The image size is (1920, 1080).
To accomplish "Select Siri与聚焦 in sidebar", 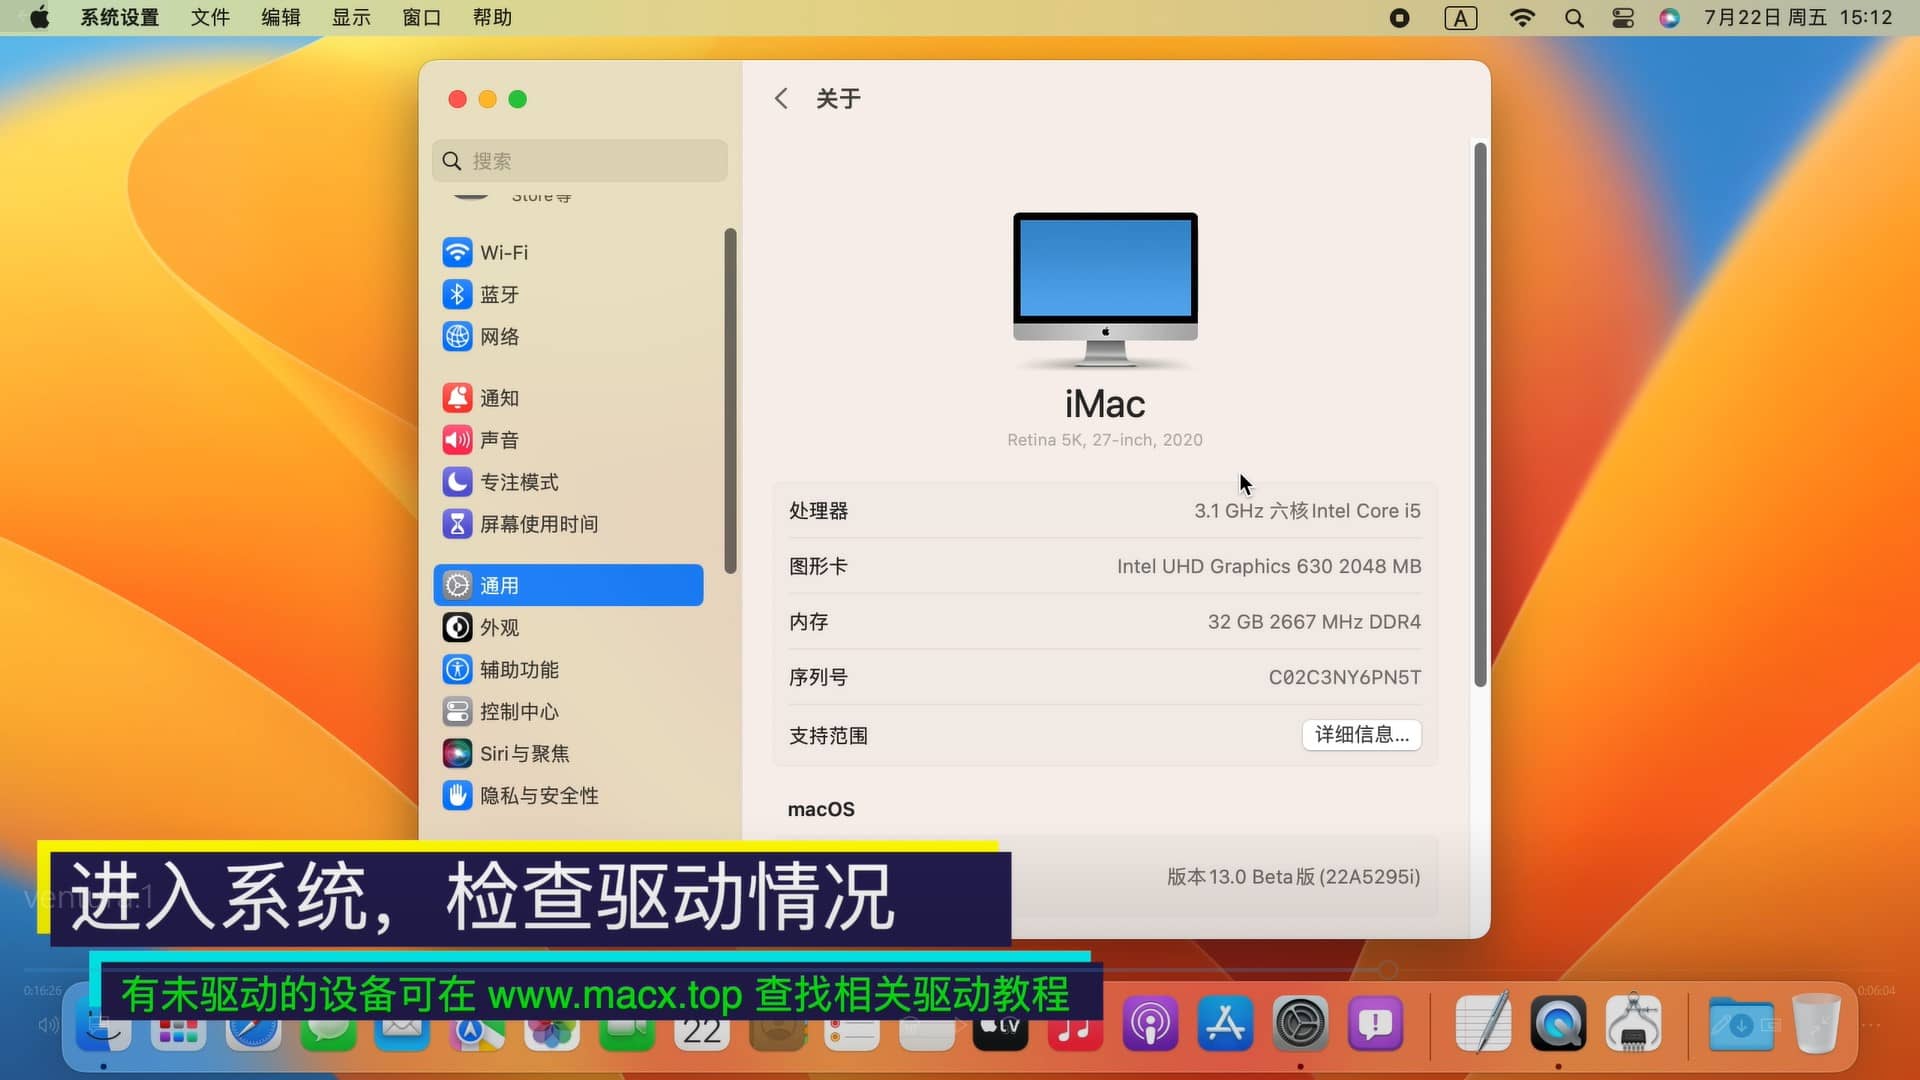I will click(x=523, y=754).
